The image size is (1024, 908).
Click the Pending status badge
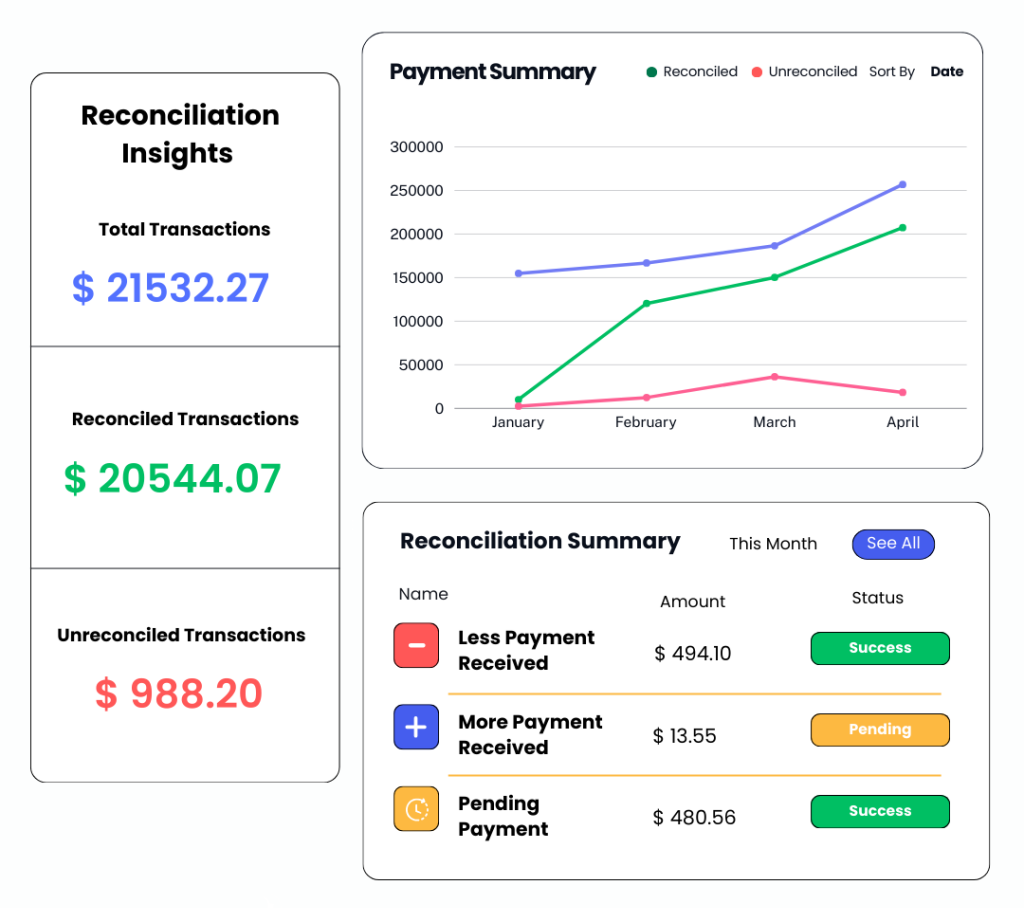(x=879, y=730)
